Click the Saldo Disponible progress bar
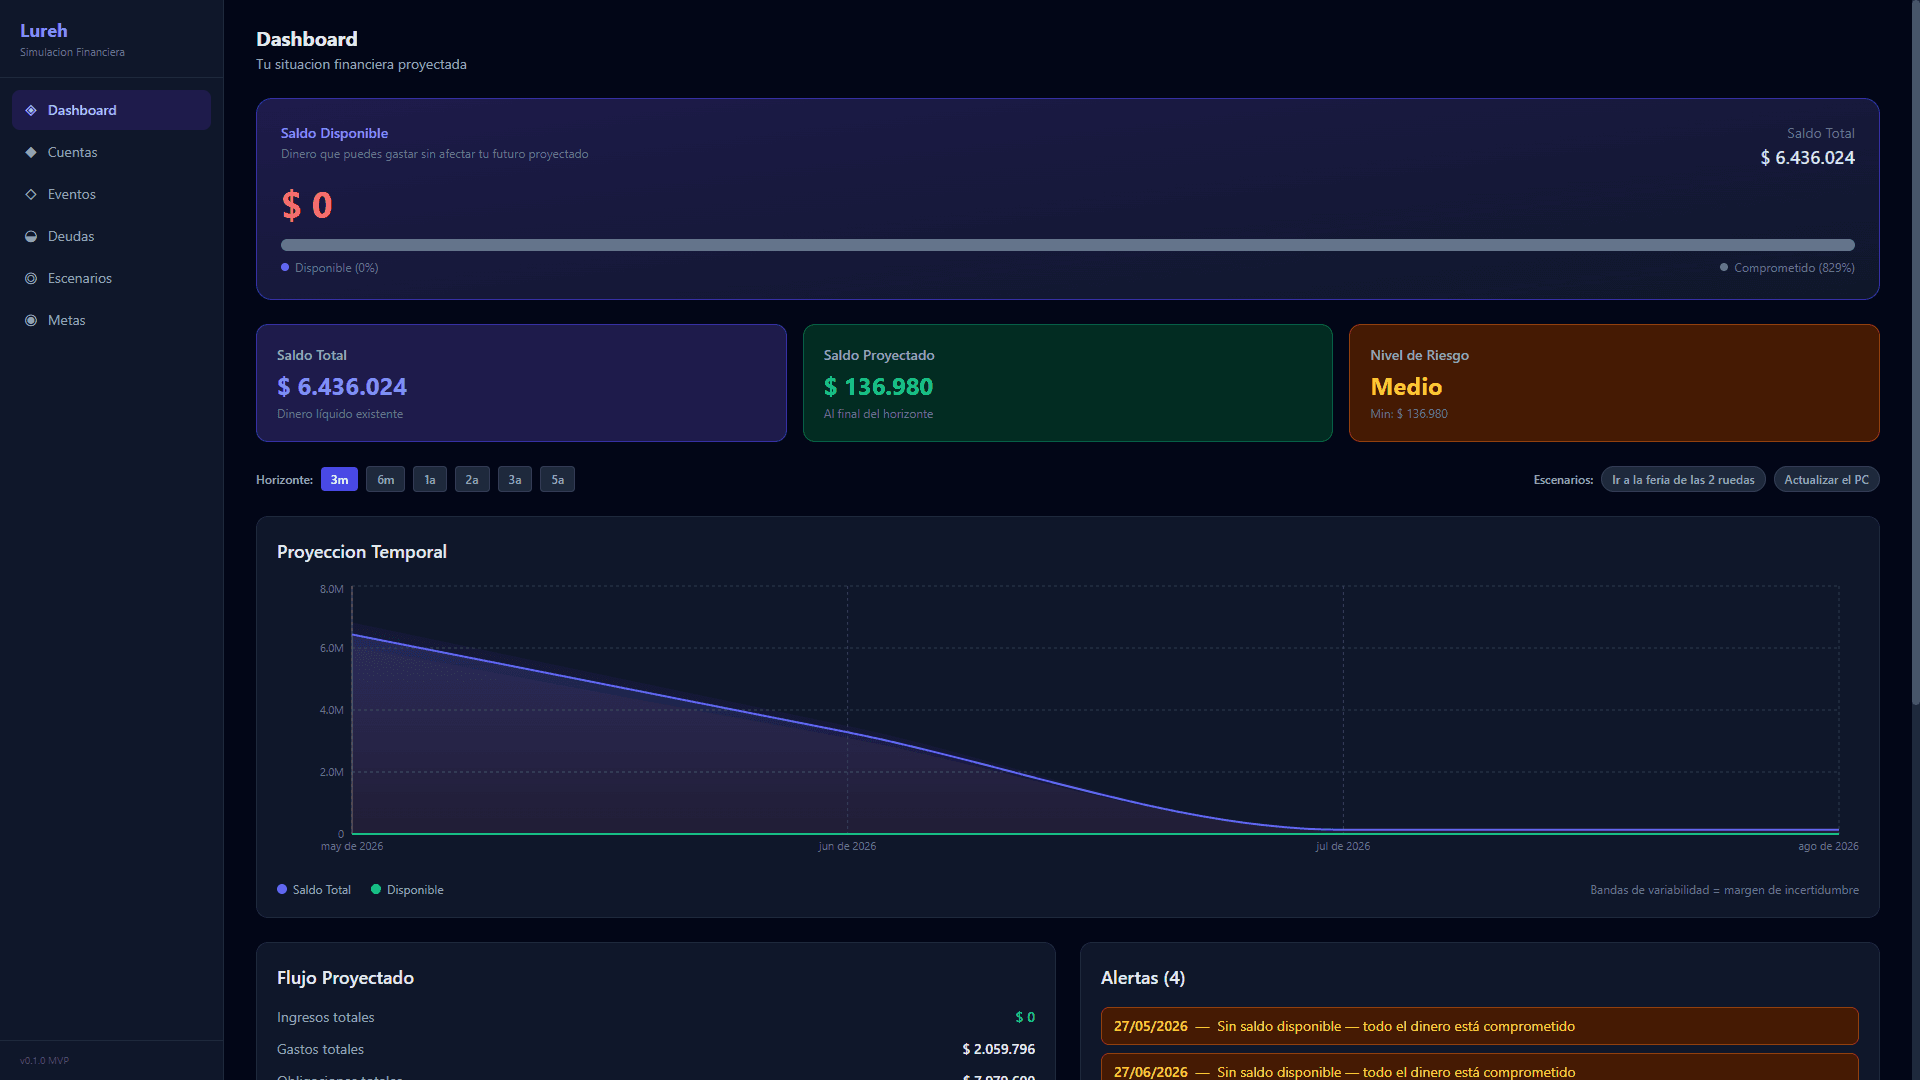The width and height of the screenshot is (1920, 1080). click(1068, 245)
